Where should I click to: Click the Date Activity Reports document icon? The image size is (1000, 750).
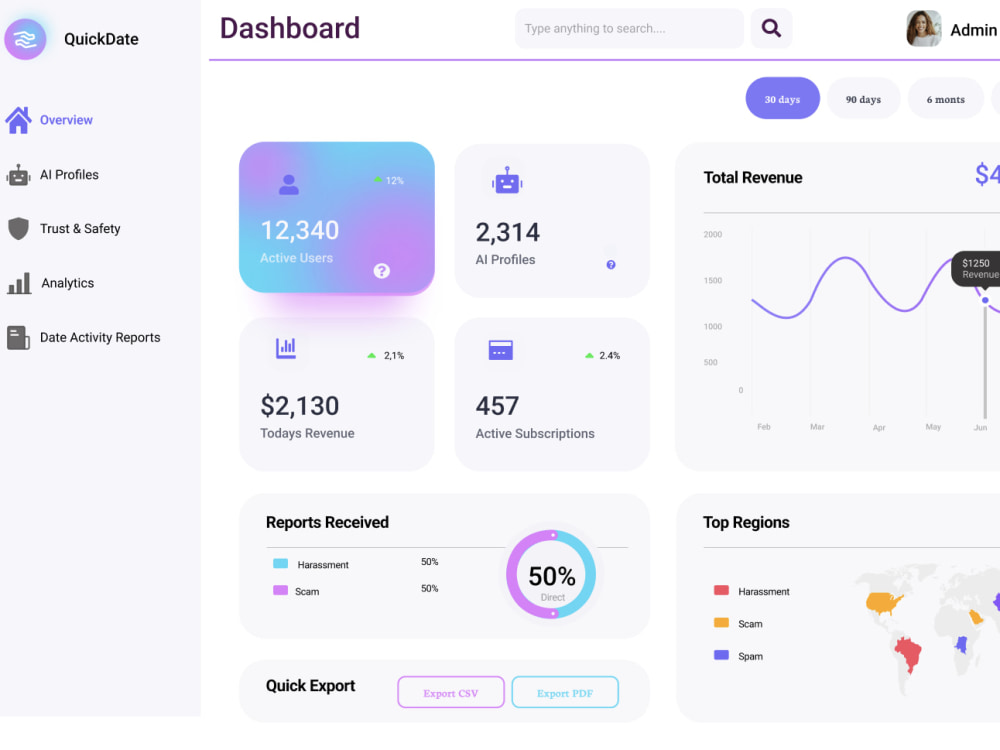[18, 337]
